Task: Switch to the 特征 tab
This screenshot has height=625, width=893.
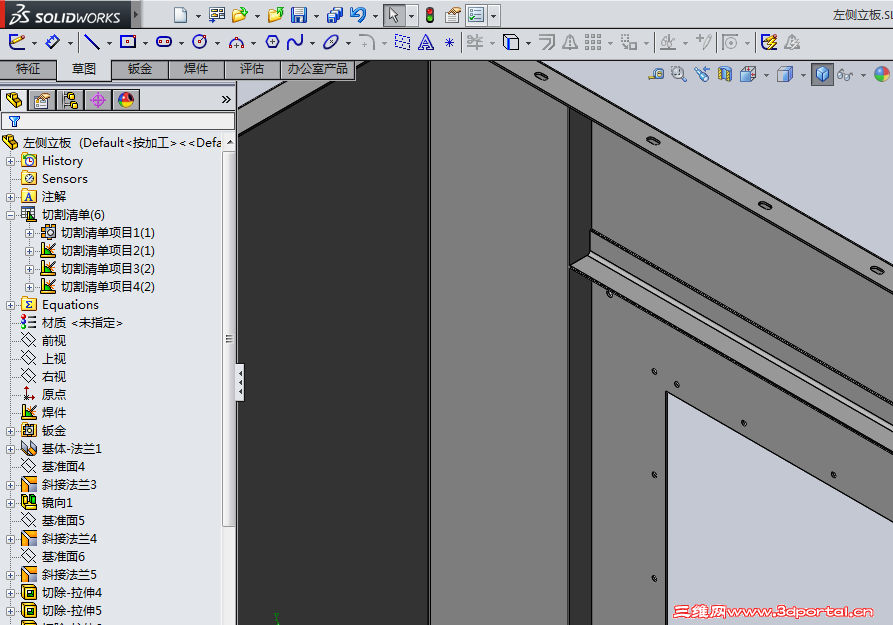Action: tap(28, 69)
